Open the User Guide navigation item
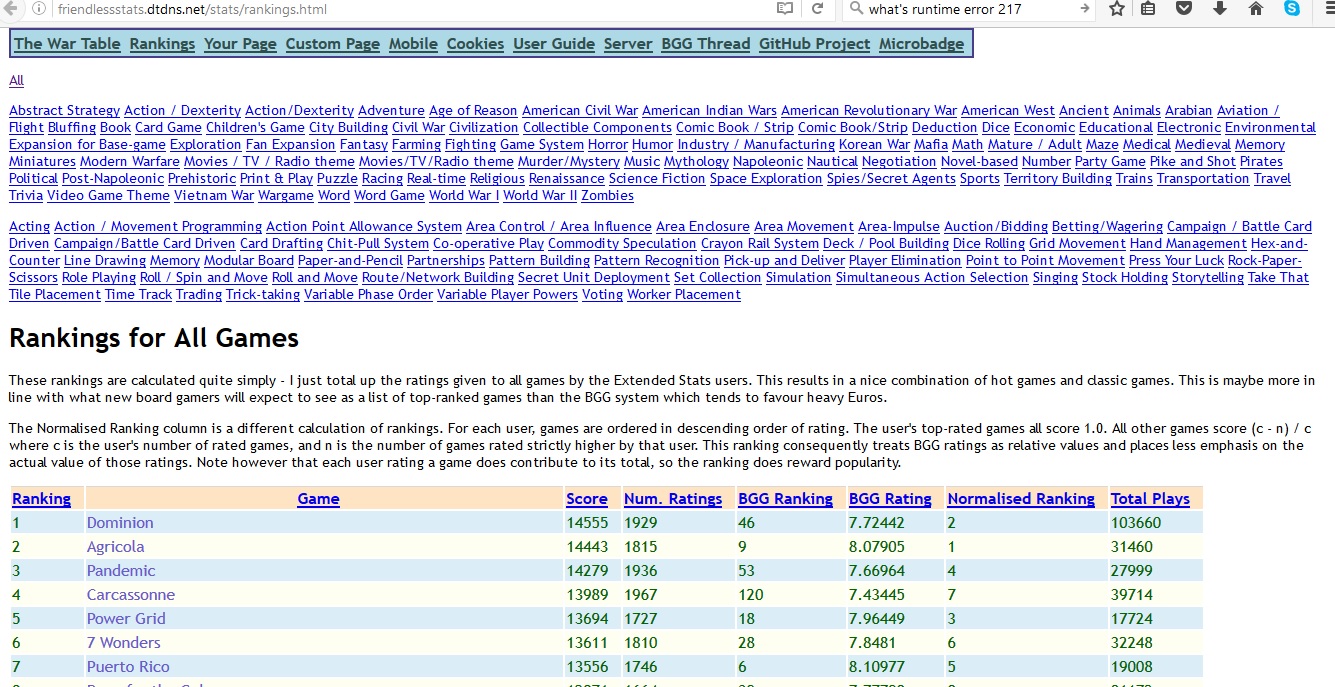 [553, 43]
